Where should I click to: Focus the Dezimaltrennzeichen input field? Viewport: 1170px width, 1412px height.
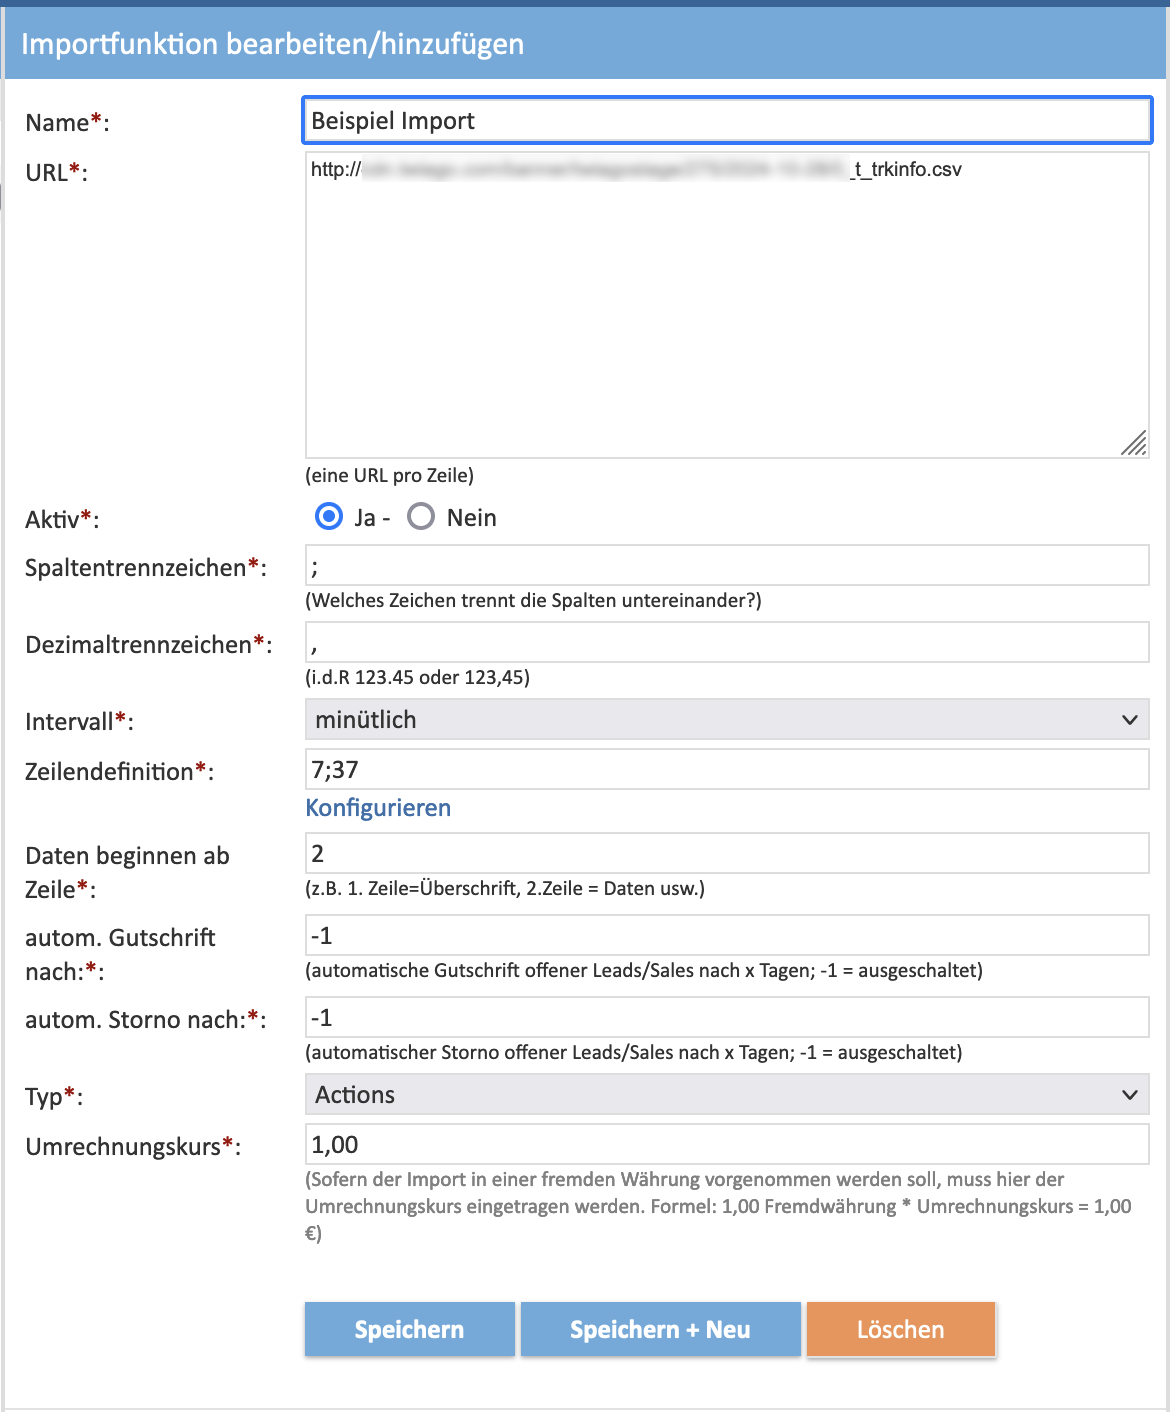pos(726,643)
